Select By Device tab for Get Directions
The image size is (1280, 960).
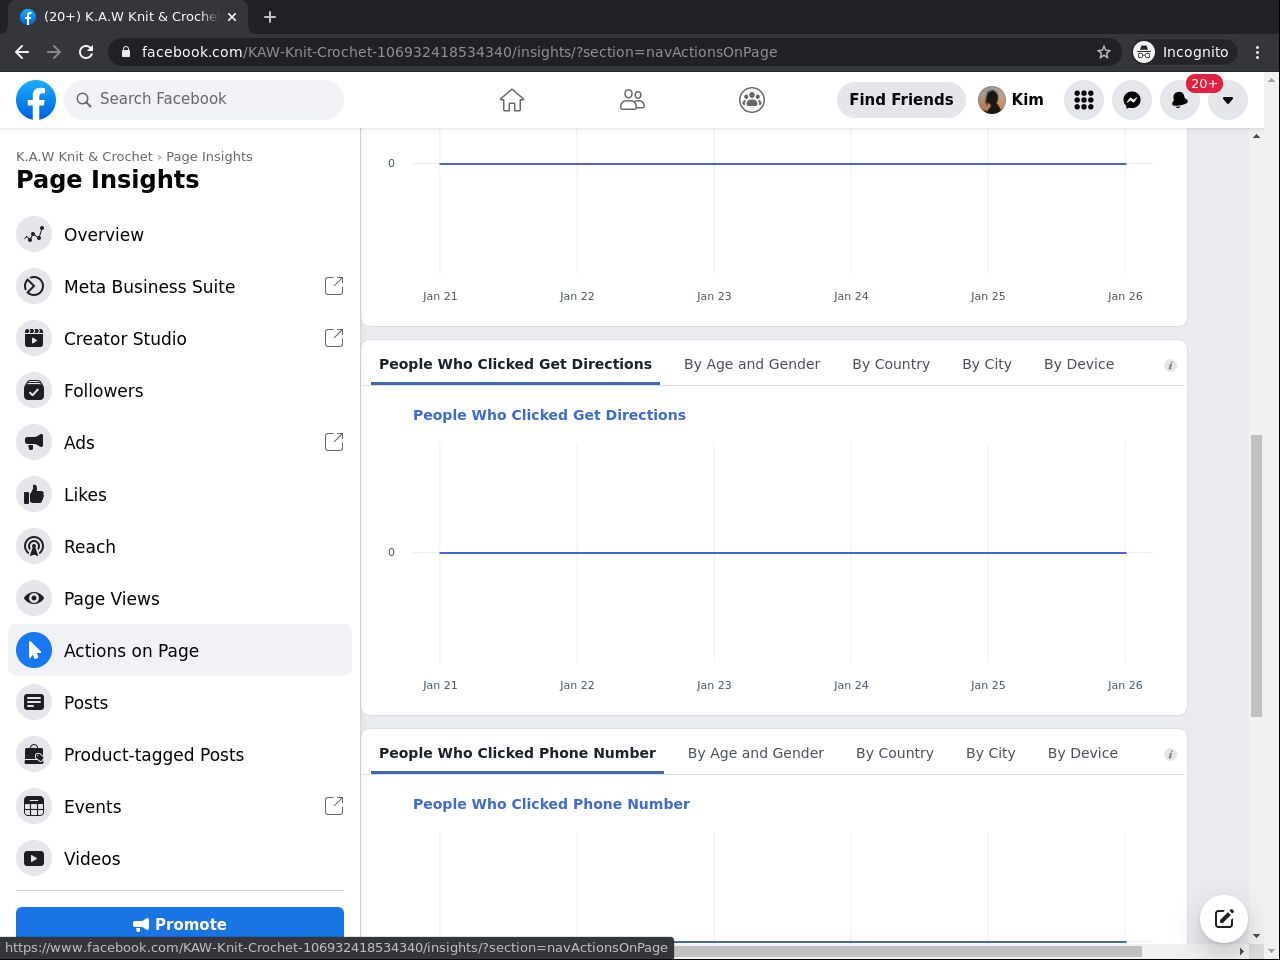coord(1079,364)
